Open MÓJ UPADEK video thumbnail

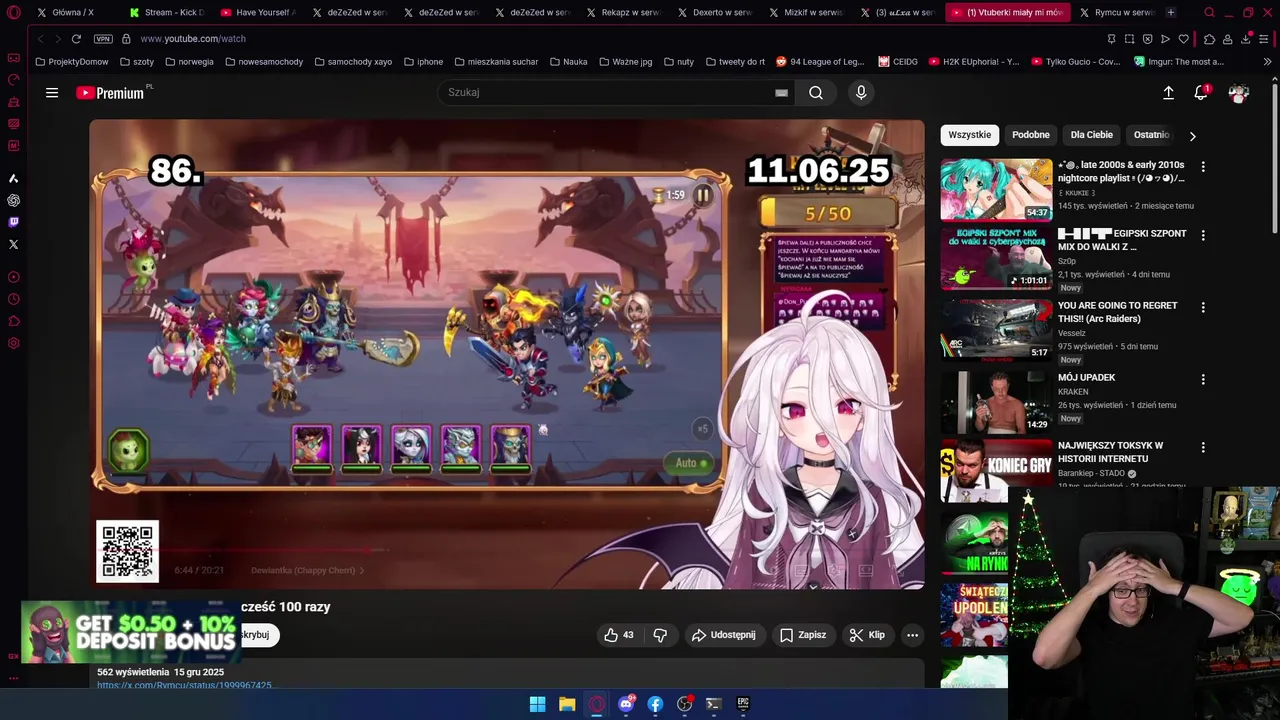point(996,402)
